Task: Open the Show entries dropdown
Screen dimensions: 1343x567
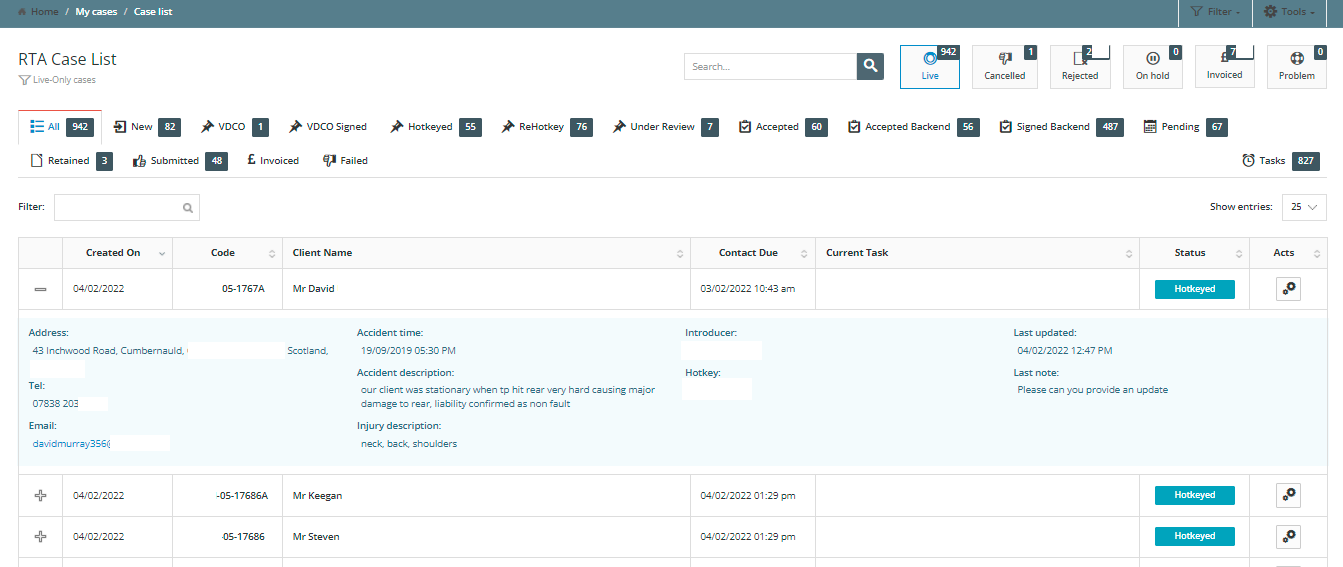Action: pos(1304,207)
